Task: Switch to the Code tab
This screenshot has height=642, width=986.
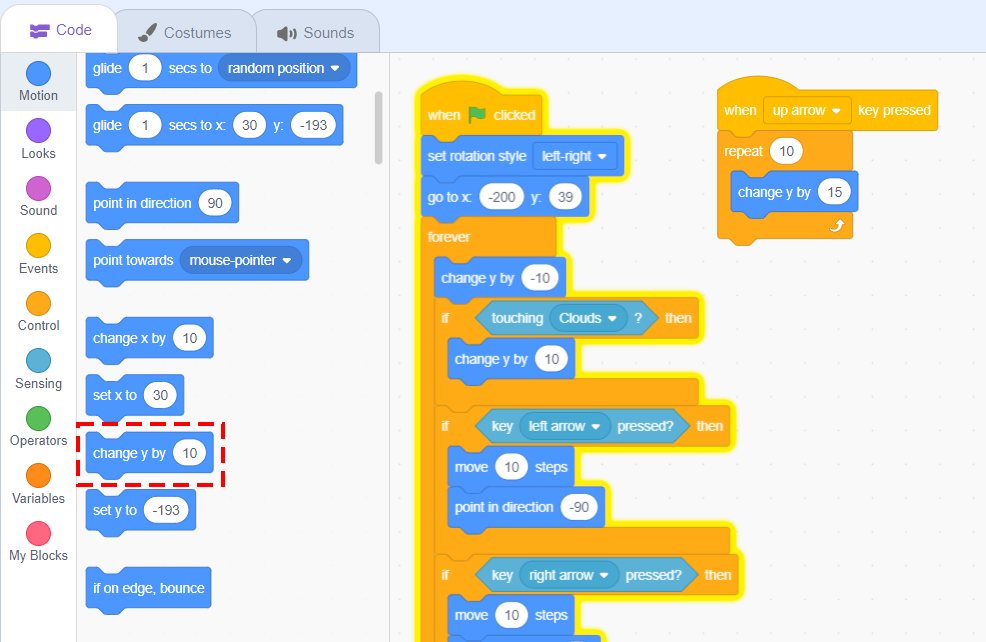Action: 60,30
